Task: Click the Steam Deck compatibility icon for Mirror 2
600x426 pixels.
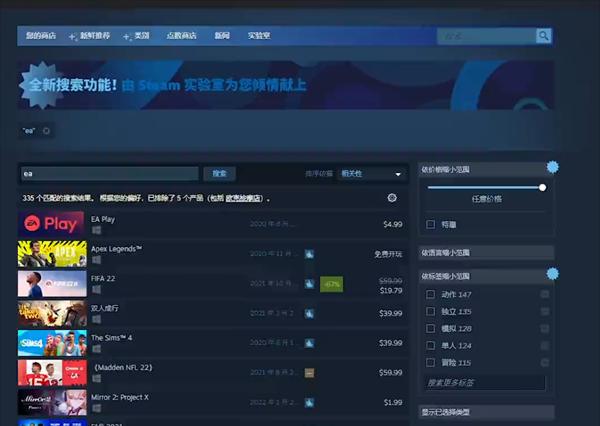Action: (x=309, y=402)
